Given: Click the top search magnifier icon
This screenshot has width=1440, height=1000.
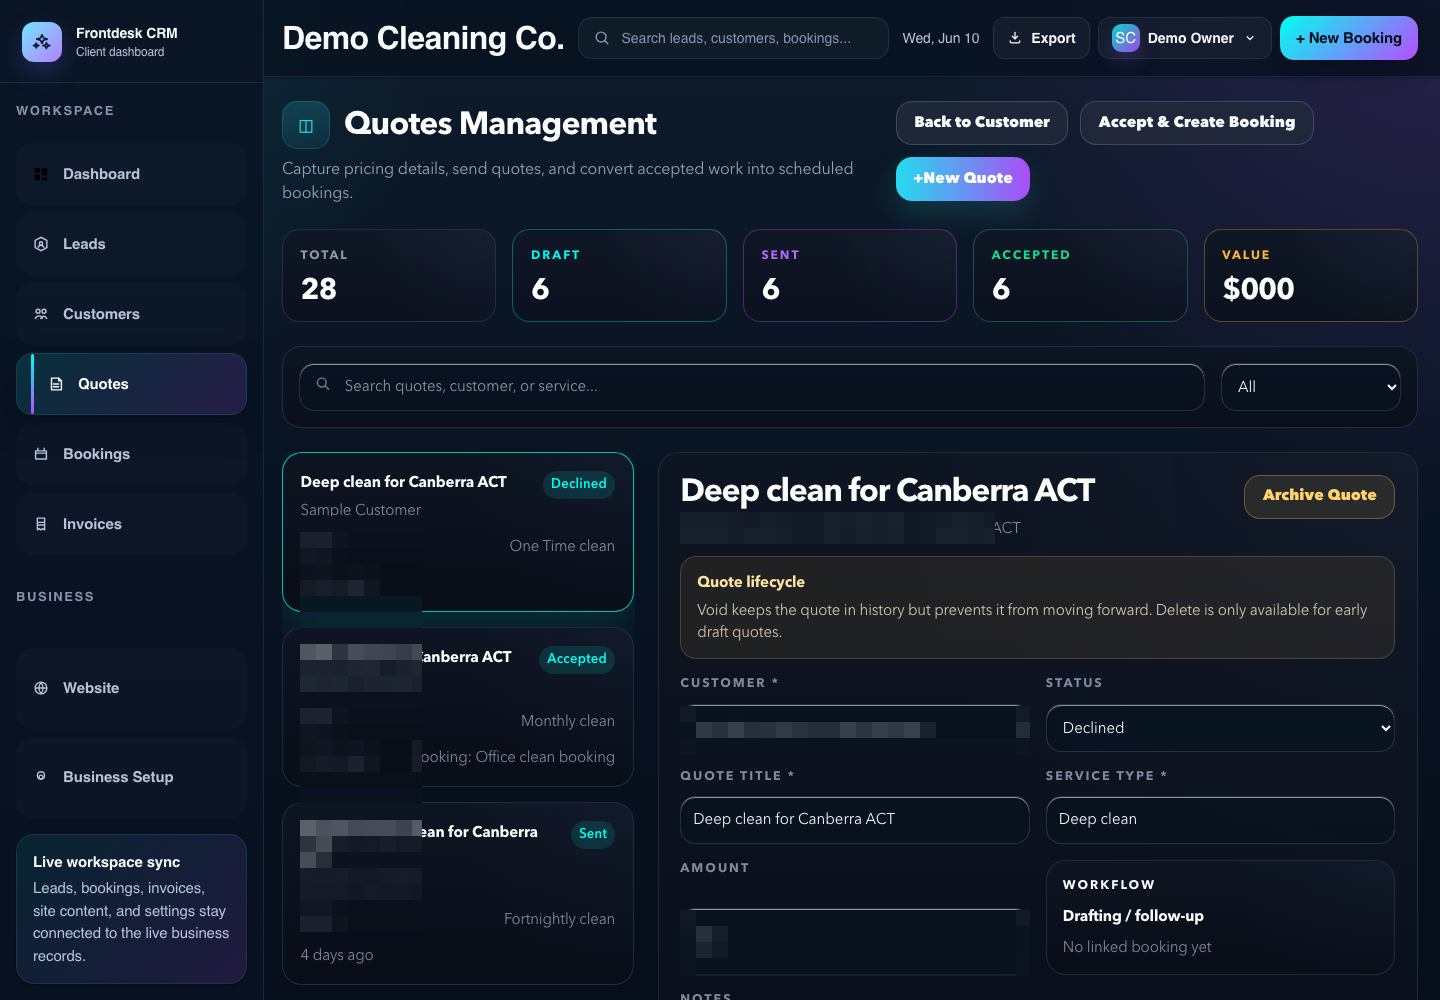Looking at the screenshot, I should 602,38.
